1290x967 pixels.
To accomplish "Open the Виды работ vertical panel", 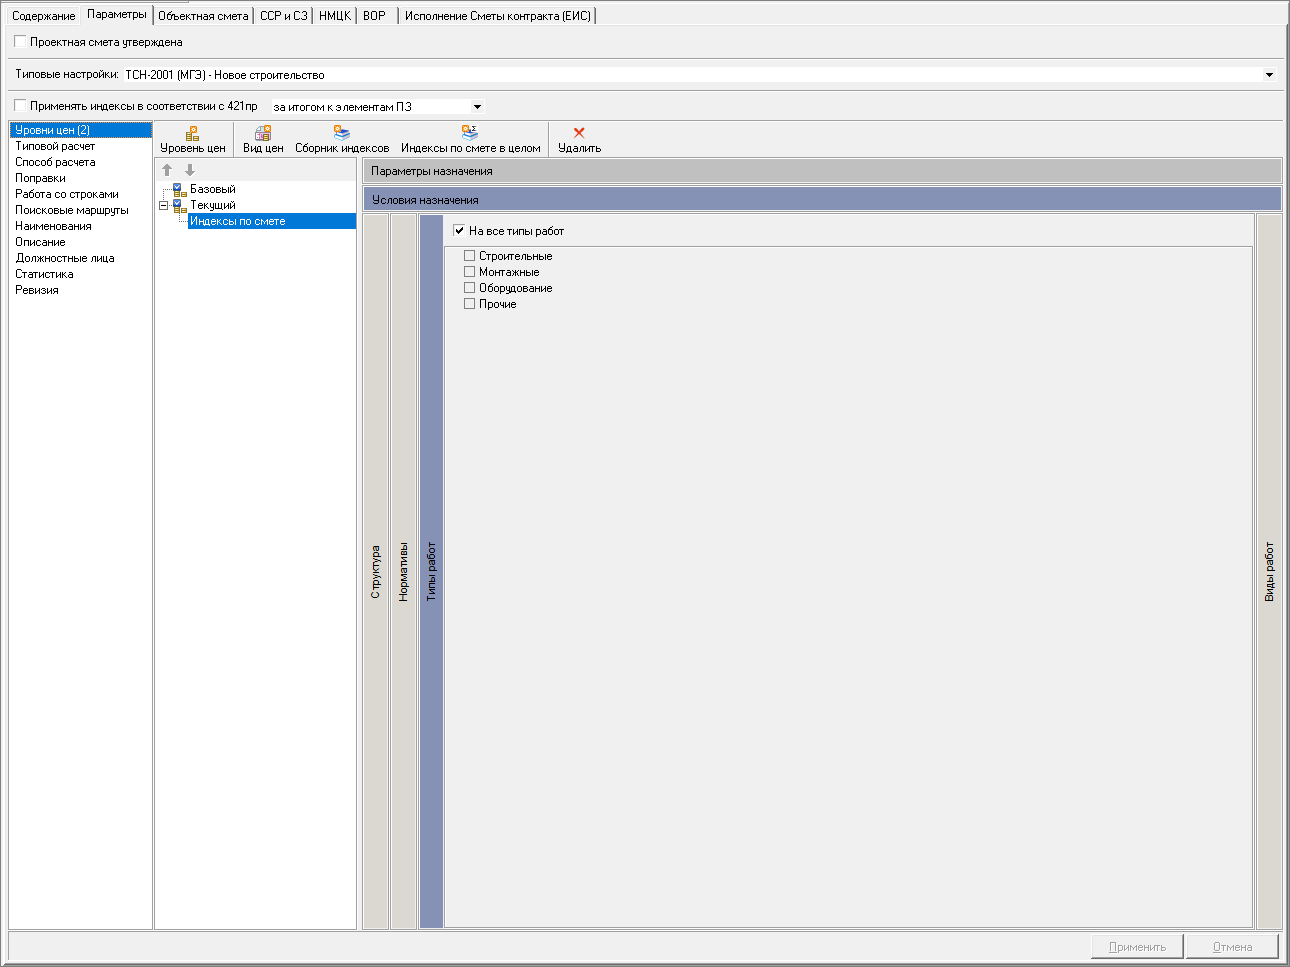I will [1269, 571].
